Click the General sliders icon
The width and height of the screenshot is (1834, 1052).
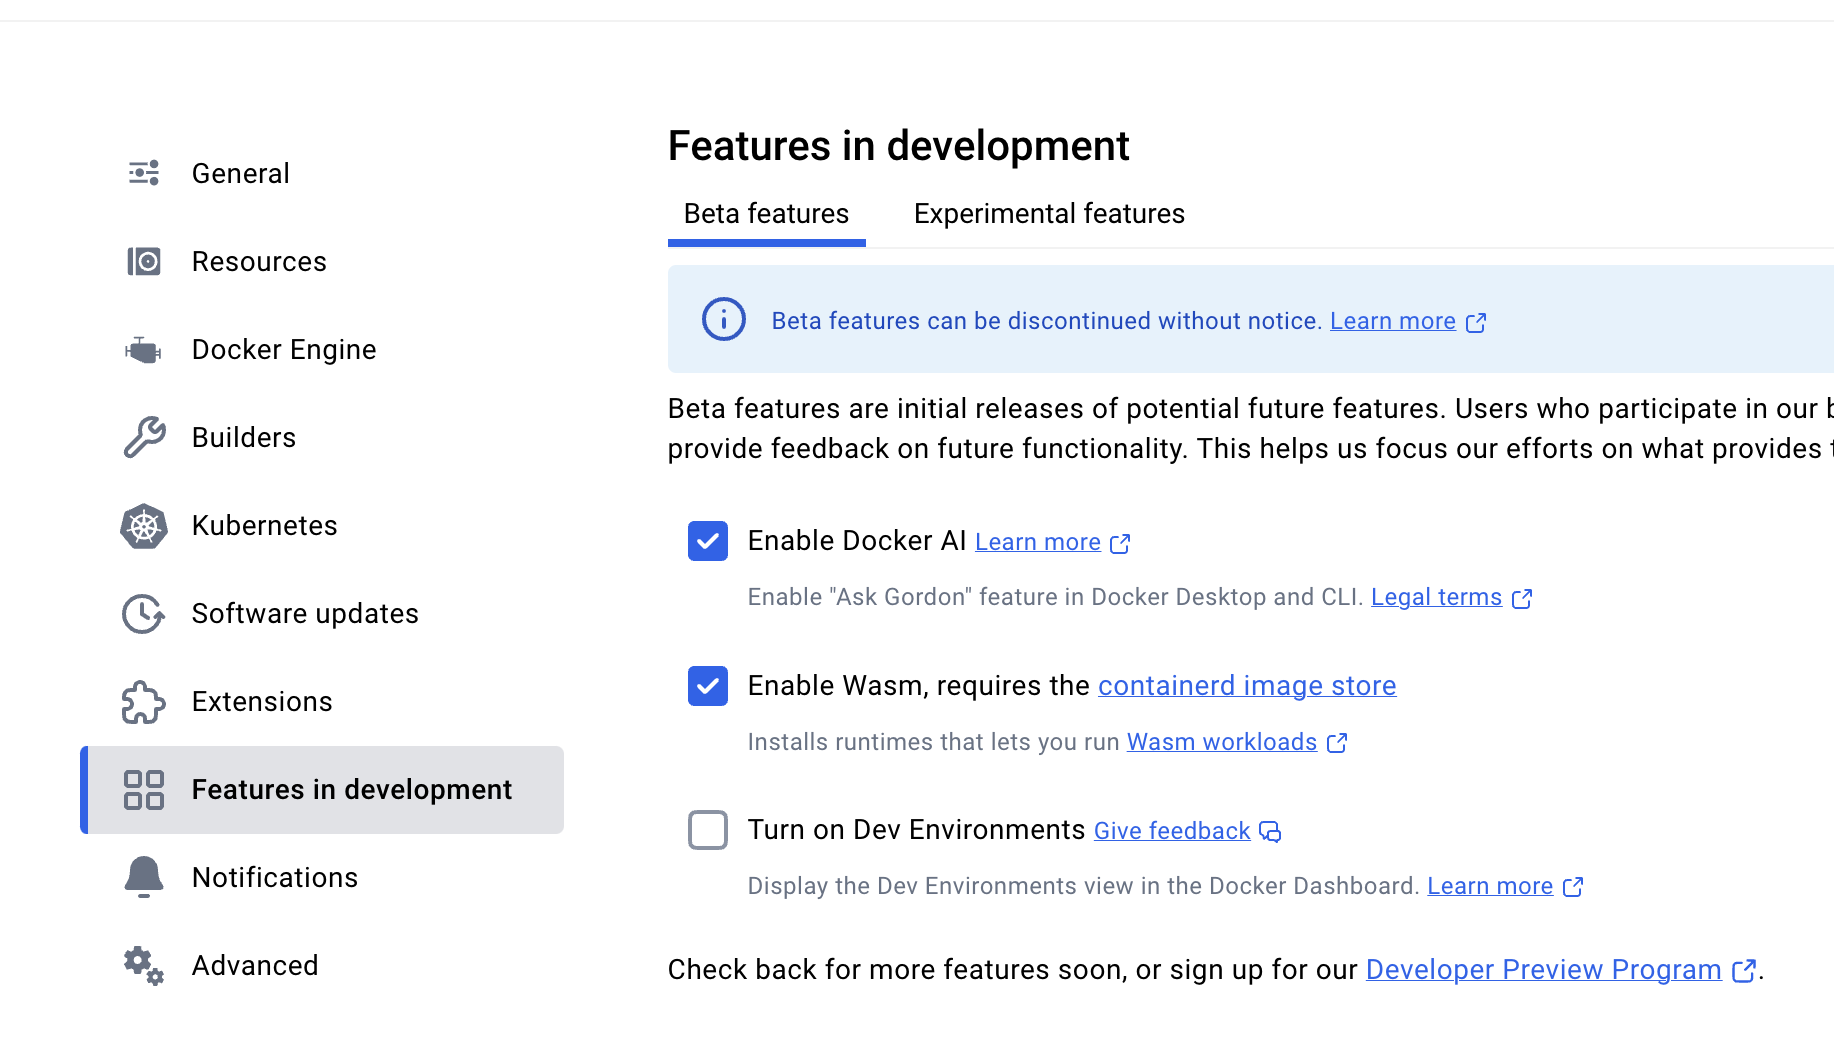[144, 173]
